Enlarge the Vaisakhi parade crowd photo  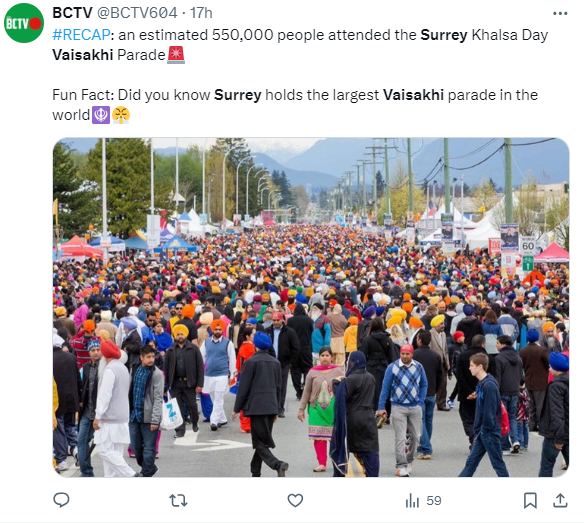[311, 307]
